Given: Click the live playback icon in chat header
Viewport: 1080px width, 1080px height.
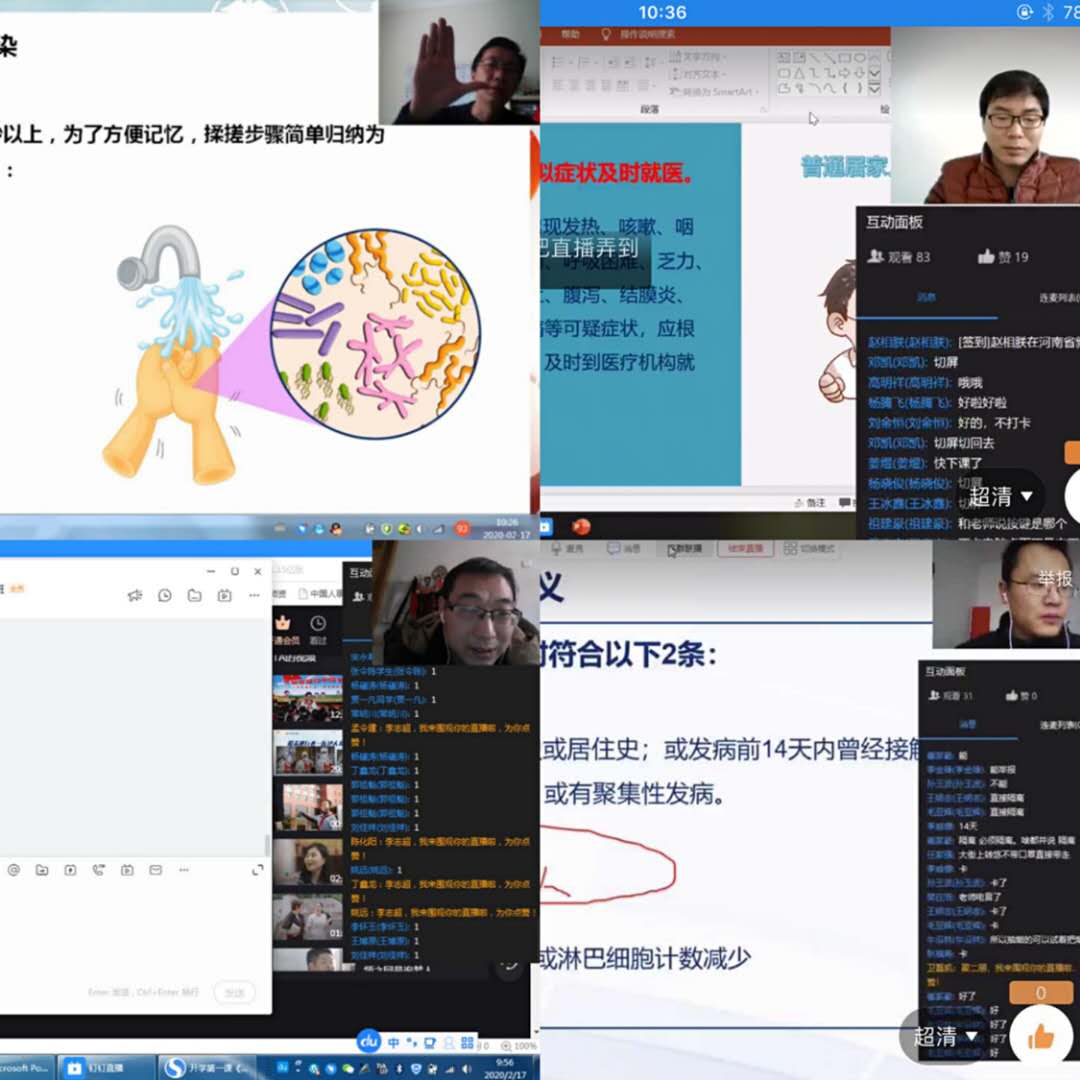Looking at the screenshot, I should coord(225,595).
